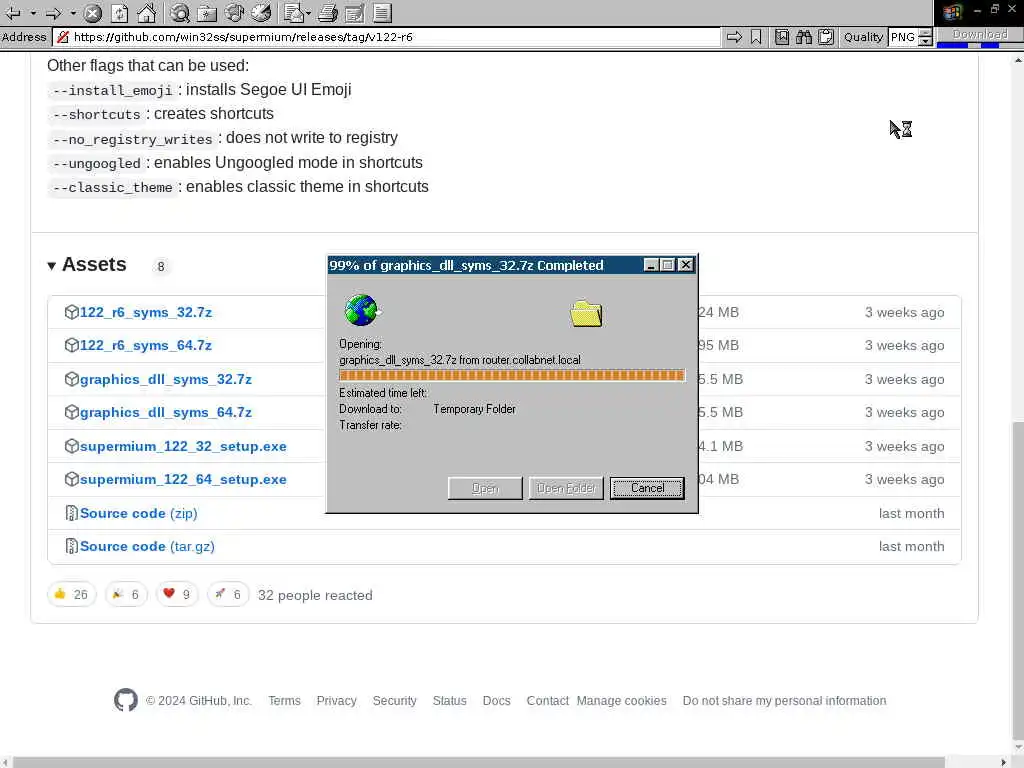Click package icon beside 122_r6_syms_32.7z
Viewport: 1024px width, 768px height.
[x=71, y=312]
